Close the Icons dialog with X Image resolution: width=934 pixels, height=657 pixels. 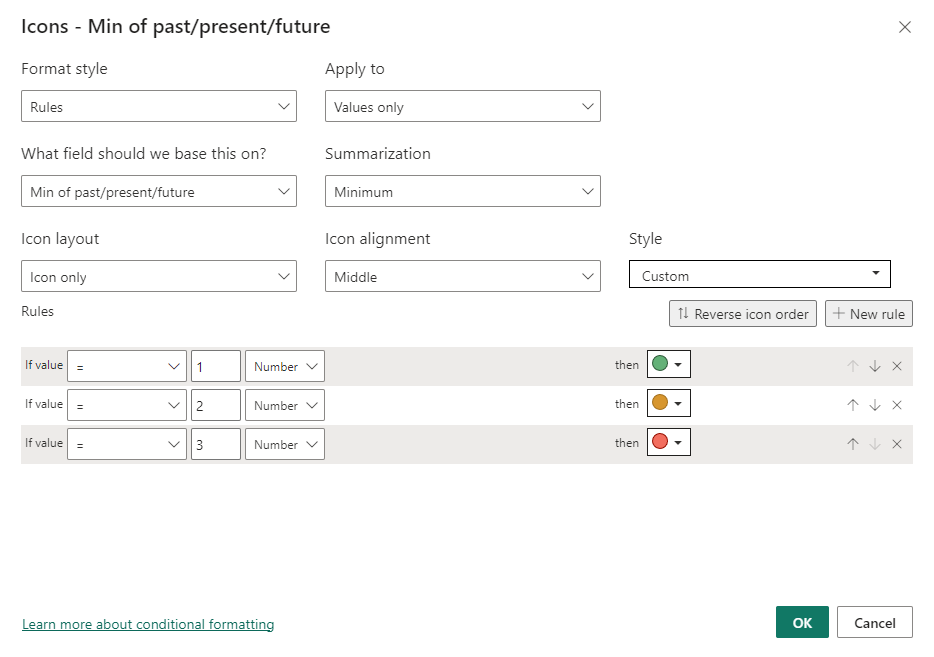click(904, 27)
